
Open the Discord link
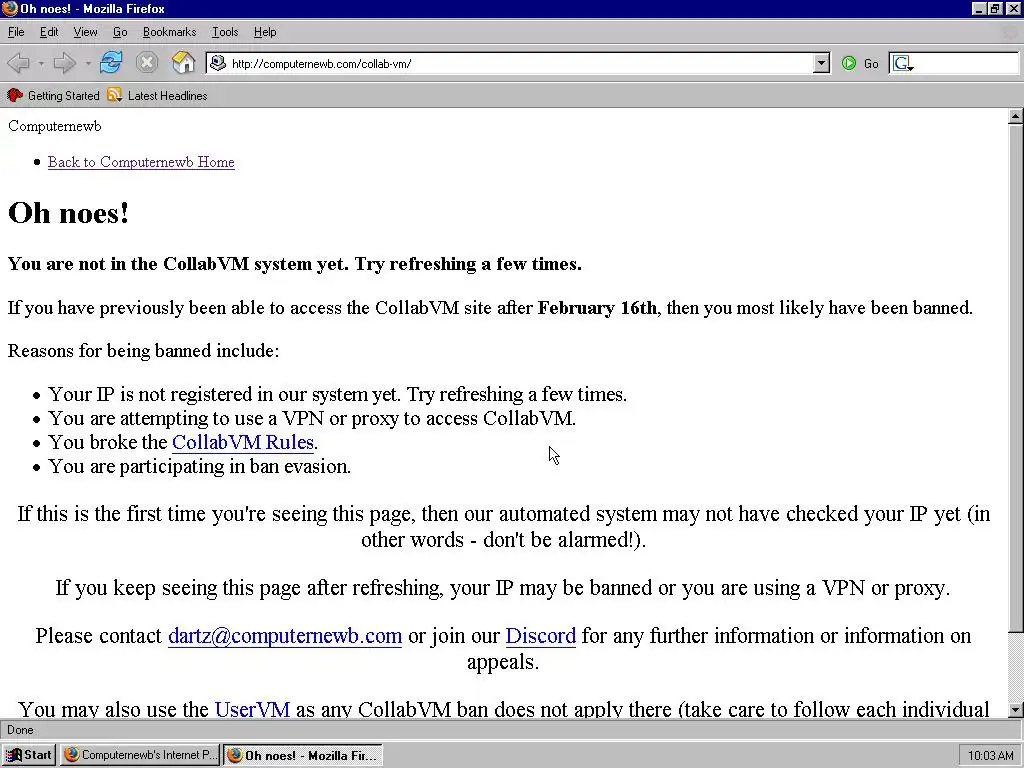click(x=541, y=635)
